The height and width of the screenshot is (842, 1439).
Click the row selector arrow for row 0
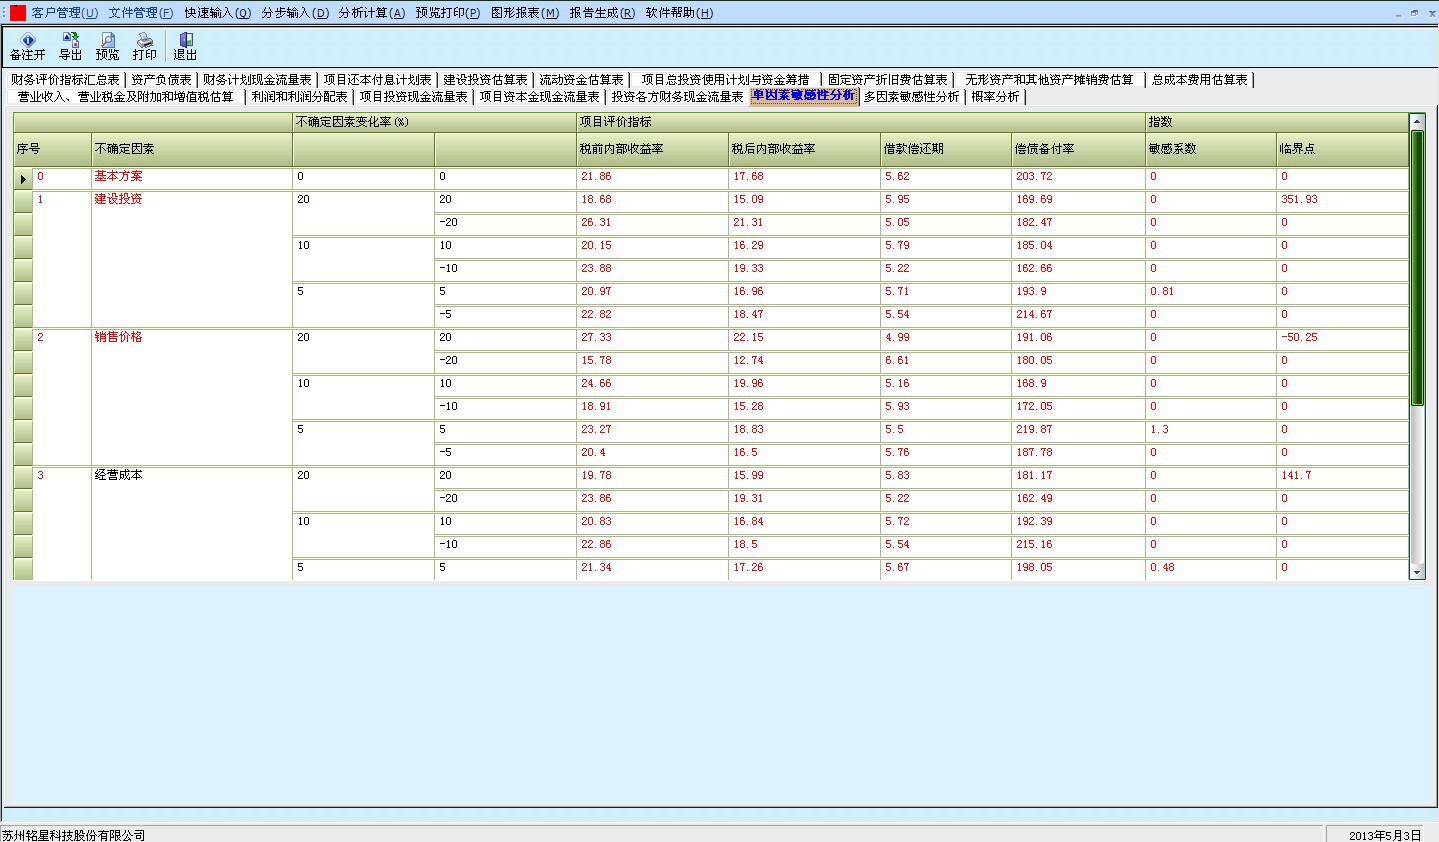pyautogui.click(x=23, y=178)
